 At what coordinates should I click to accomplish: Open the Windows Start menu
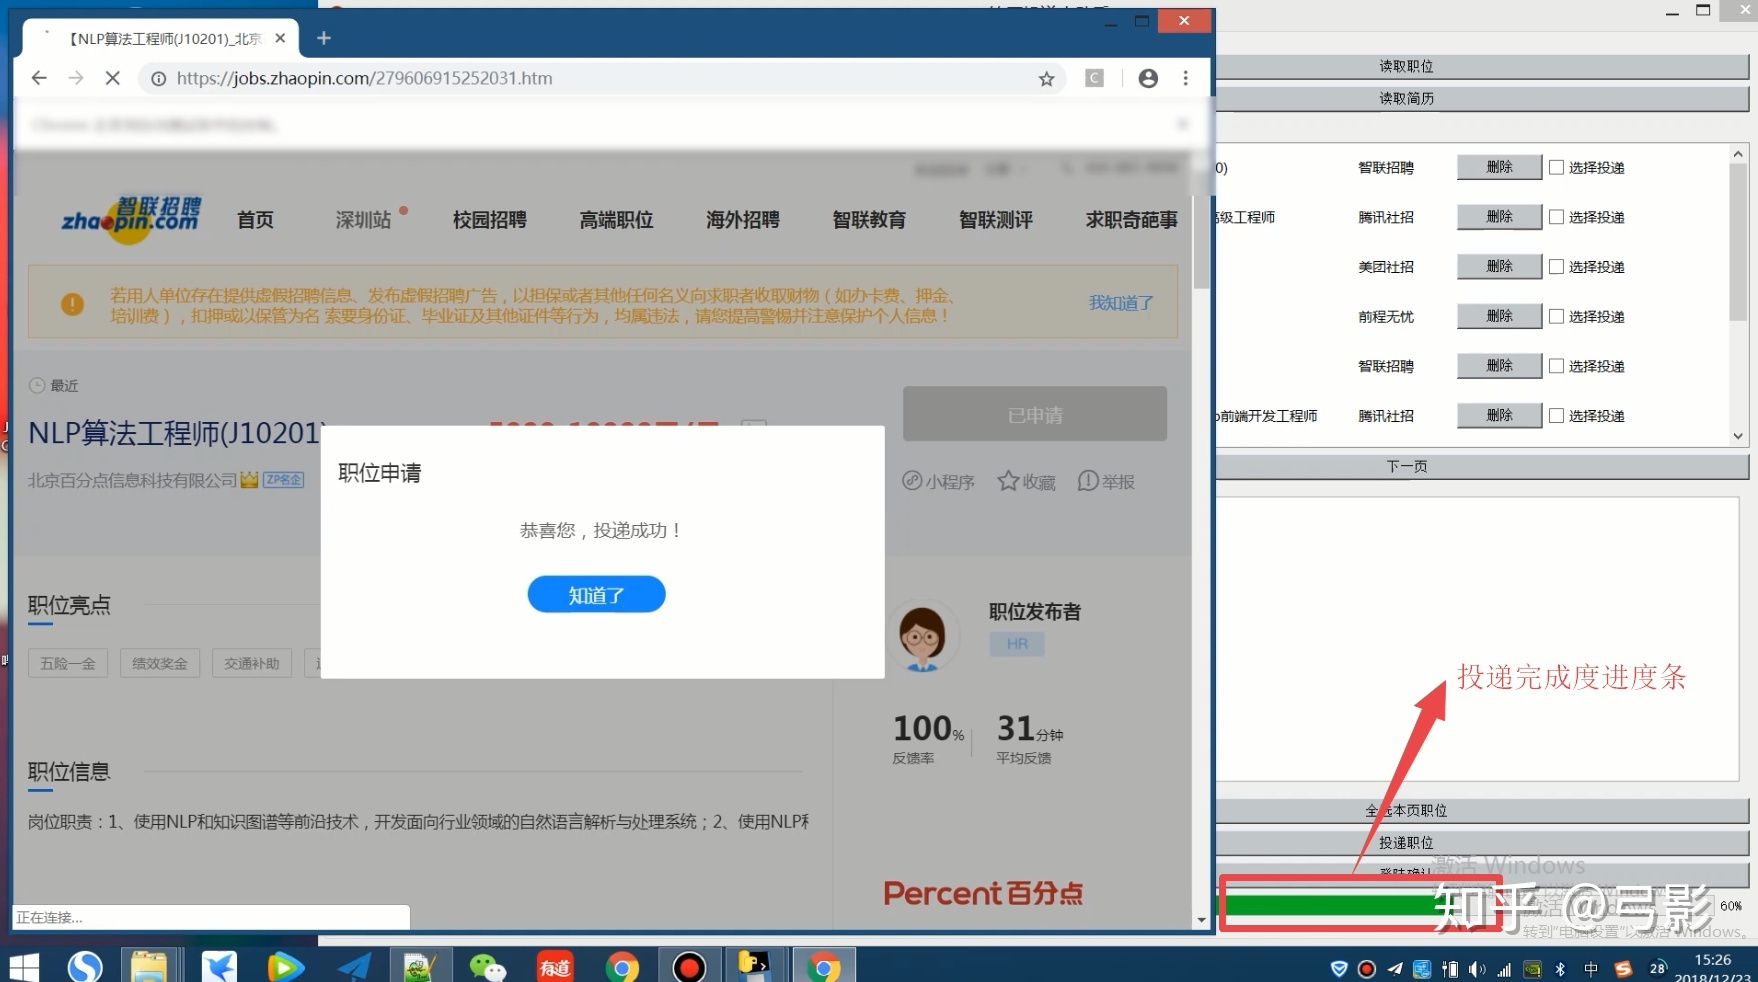click(x=23, y=967)
